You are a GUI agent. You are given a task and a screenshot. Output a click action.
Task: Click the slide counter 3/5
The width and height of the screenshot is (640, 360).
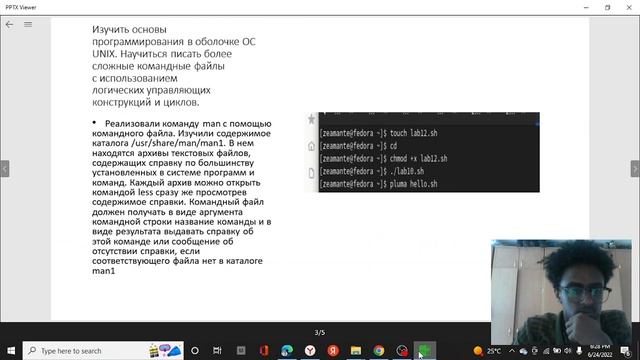point(320,333)
